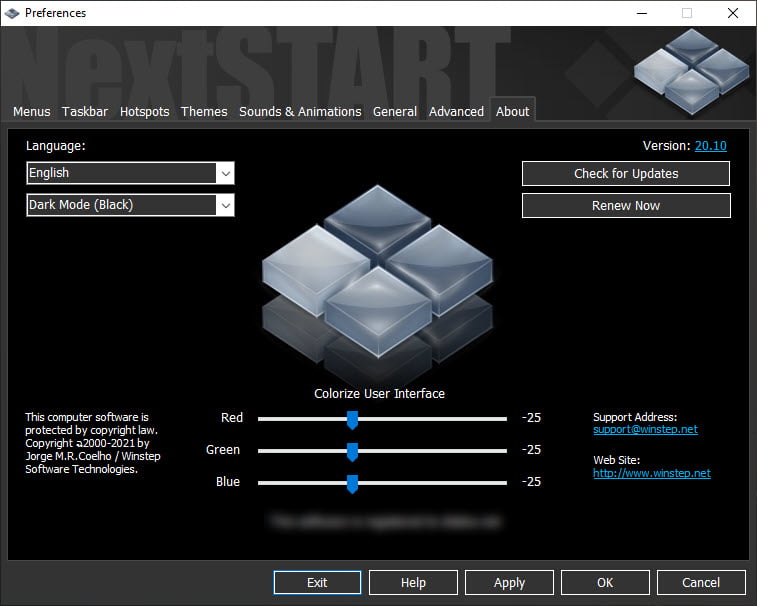This screenshot has width=757, height=606.
Task: Open the Menus tab
Action: pyautogui.click(x=31, y=112)
